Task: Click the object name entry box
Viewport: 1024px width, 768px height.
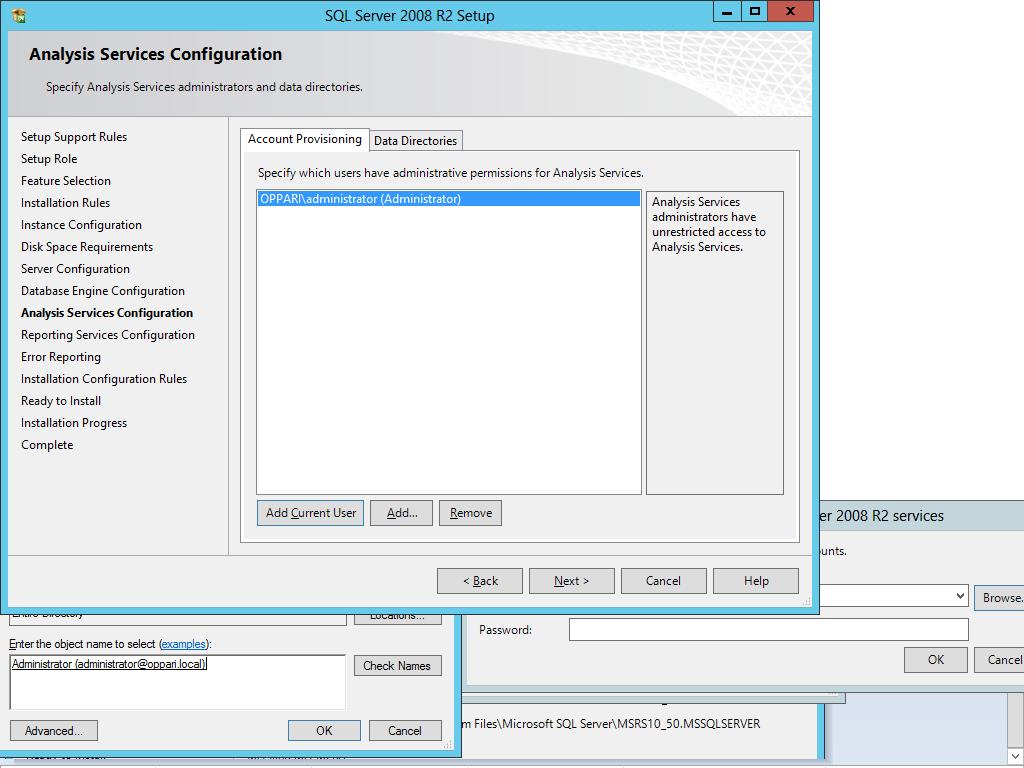Action: pos(177,682)
